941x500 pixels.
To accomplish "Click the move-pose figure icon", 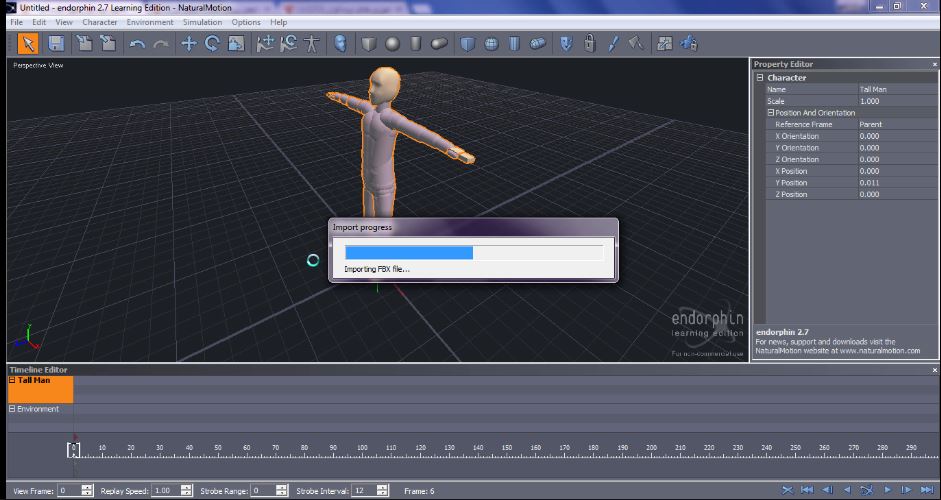I will pos(265,44).
